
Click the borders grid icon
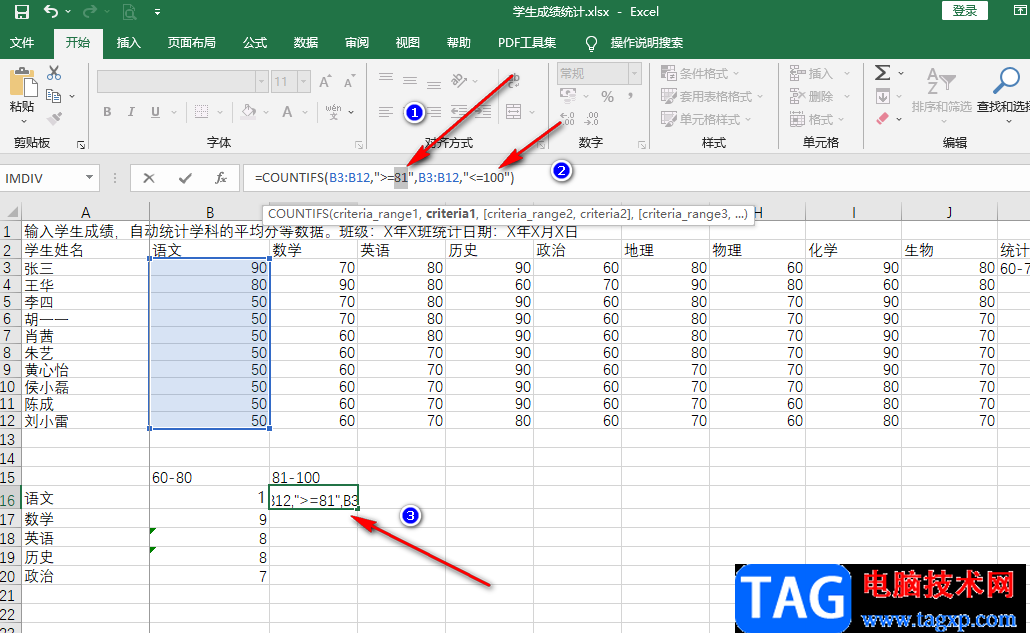click(x=202, y=112)
